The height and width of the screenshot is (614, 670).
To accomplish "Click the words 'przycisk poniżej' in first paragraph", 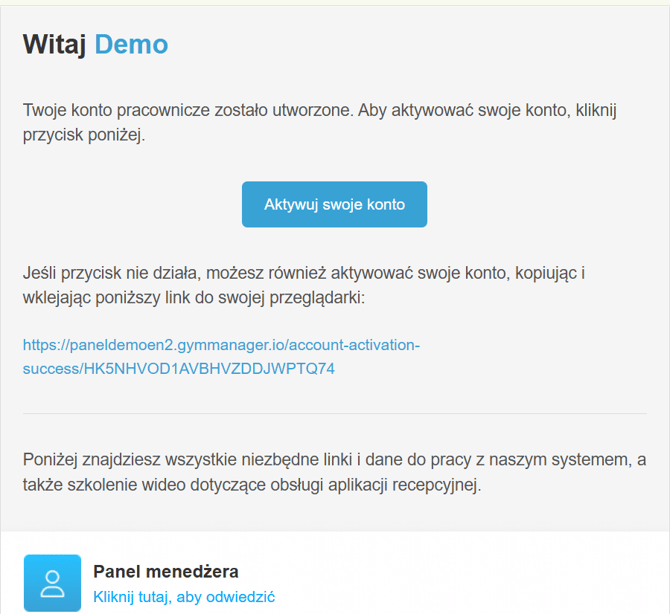I will [x=84, y=135].
